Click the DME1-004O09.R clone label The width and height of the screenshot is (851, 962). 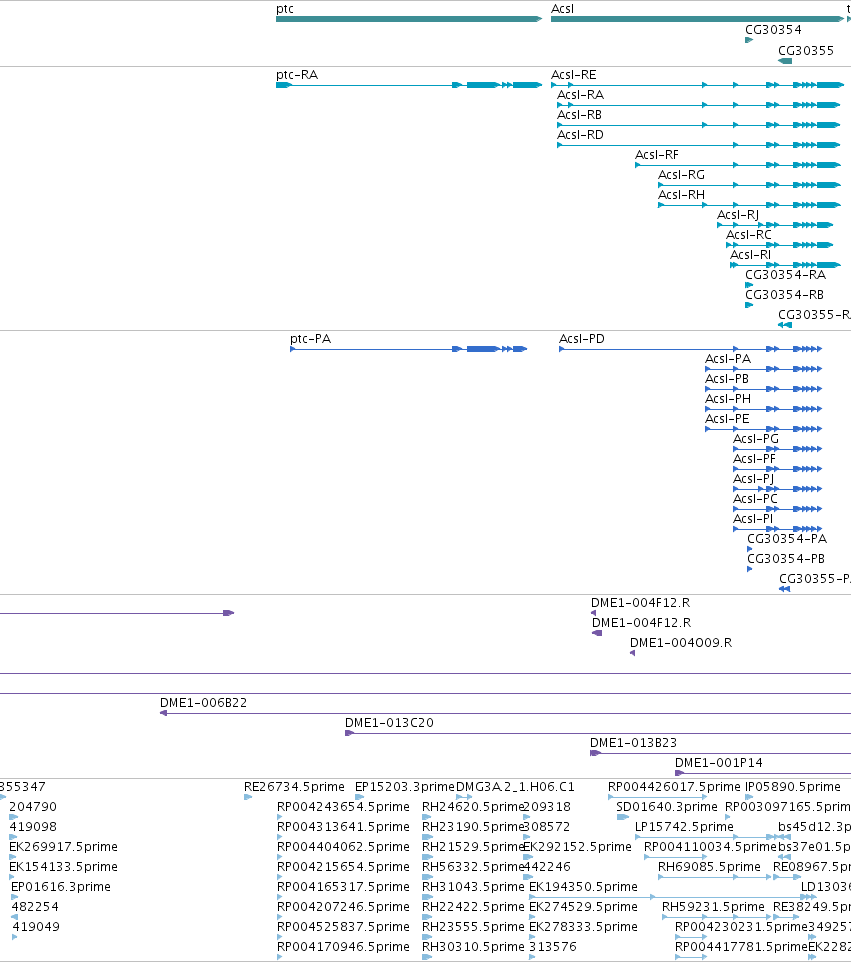coord(681,642)
